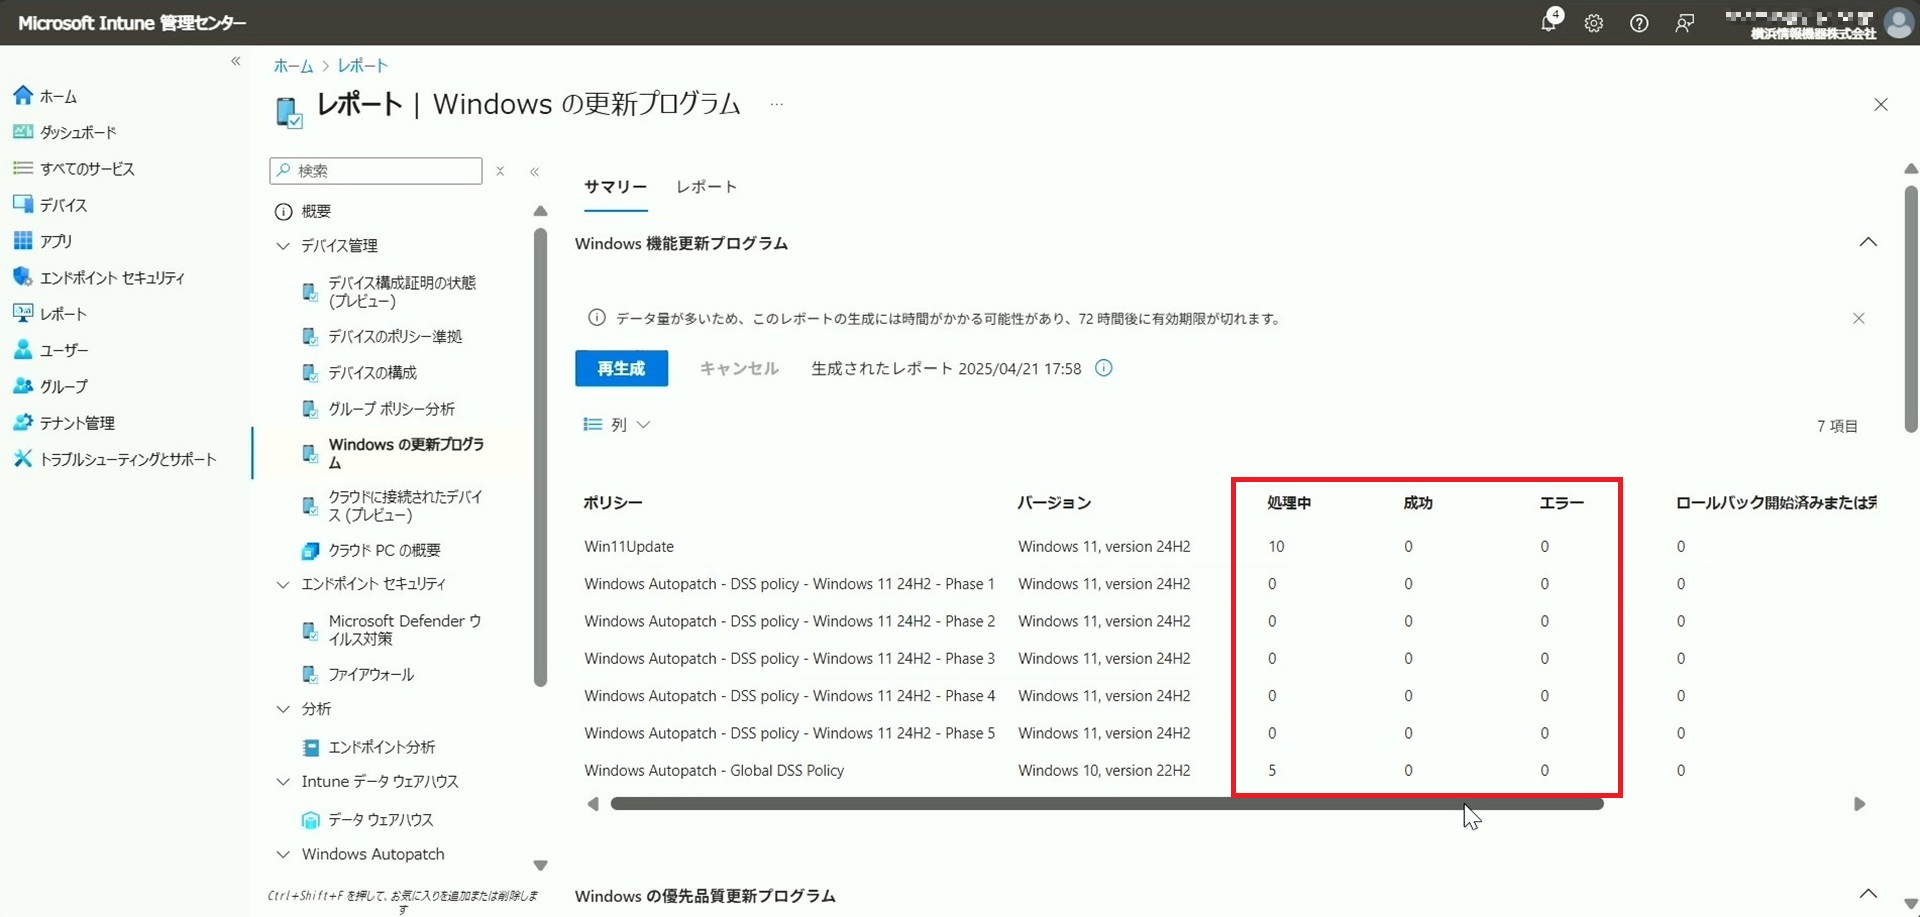Collapse the left portal navigation

[x=236, y=61]
